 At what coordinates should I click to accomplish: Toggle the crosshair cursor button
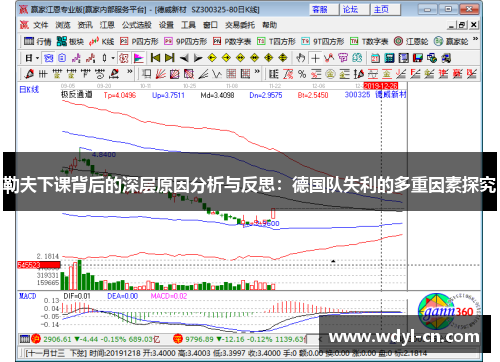coord(315,58)
